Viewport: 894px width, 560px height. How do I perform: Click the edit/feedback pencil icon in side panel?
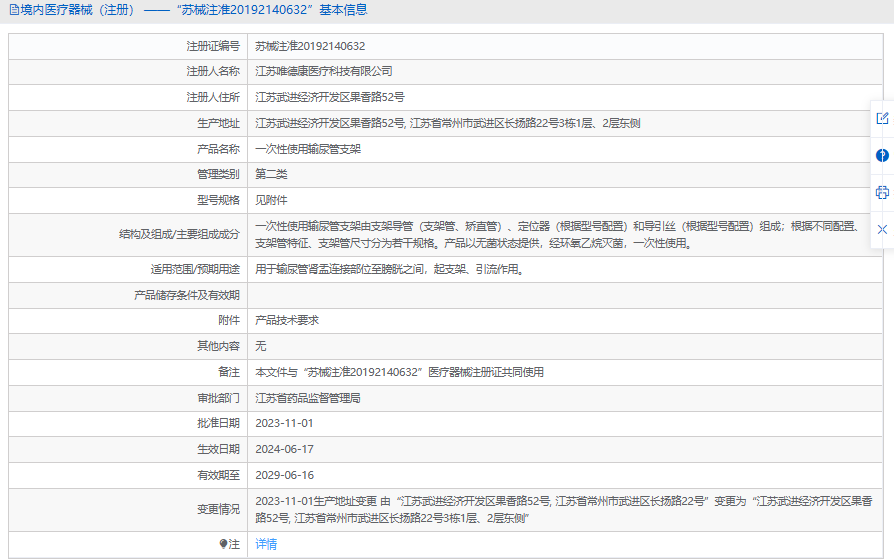click(x=882, y=119)
